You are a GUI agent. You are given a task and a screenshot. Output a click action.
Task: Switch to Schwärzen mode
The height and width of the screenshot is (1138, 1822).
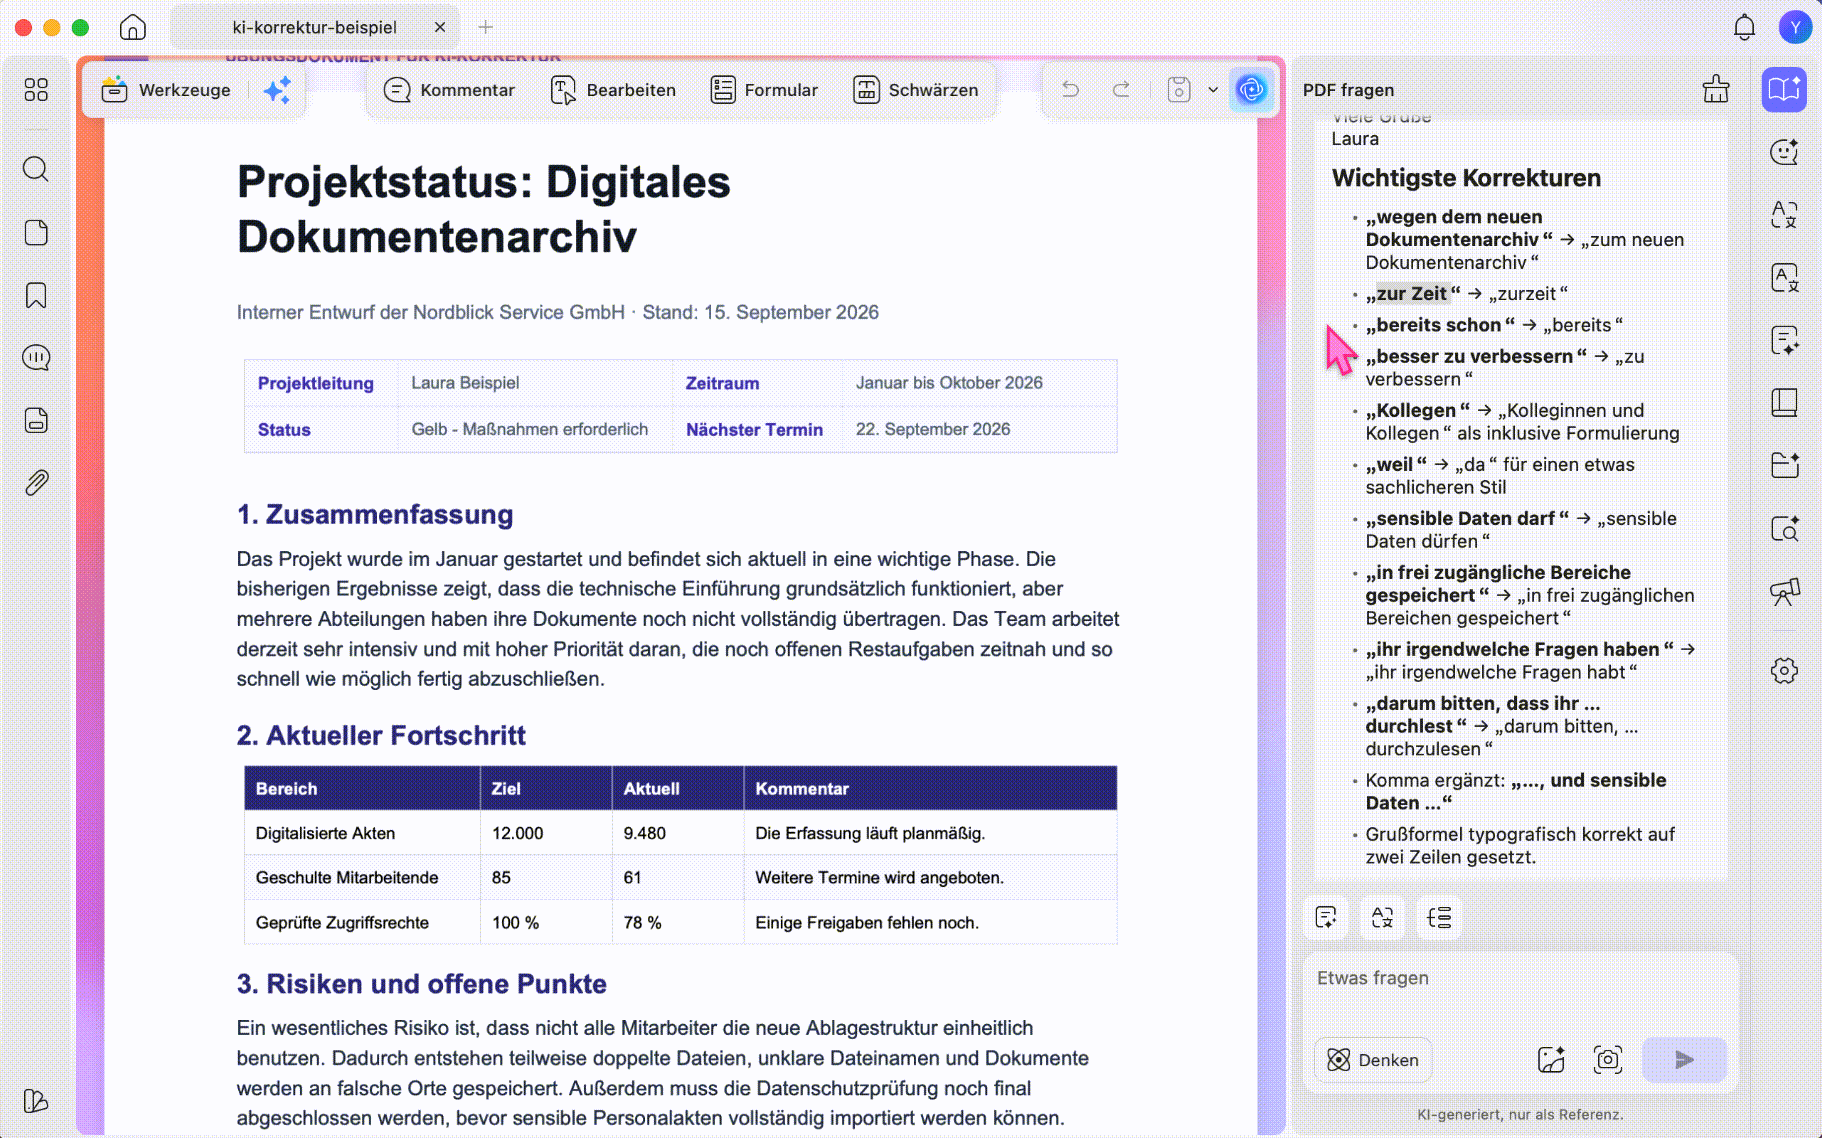tap(915, 90)
